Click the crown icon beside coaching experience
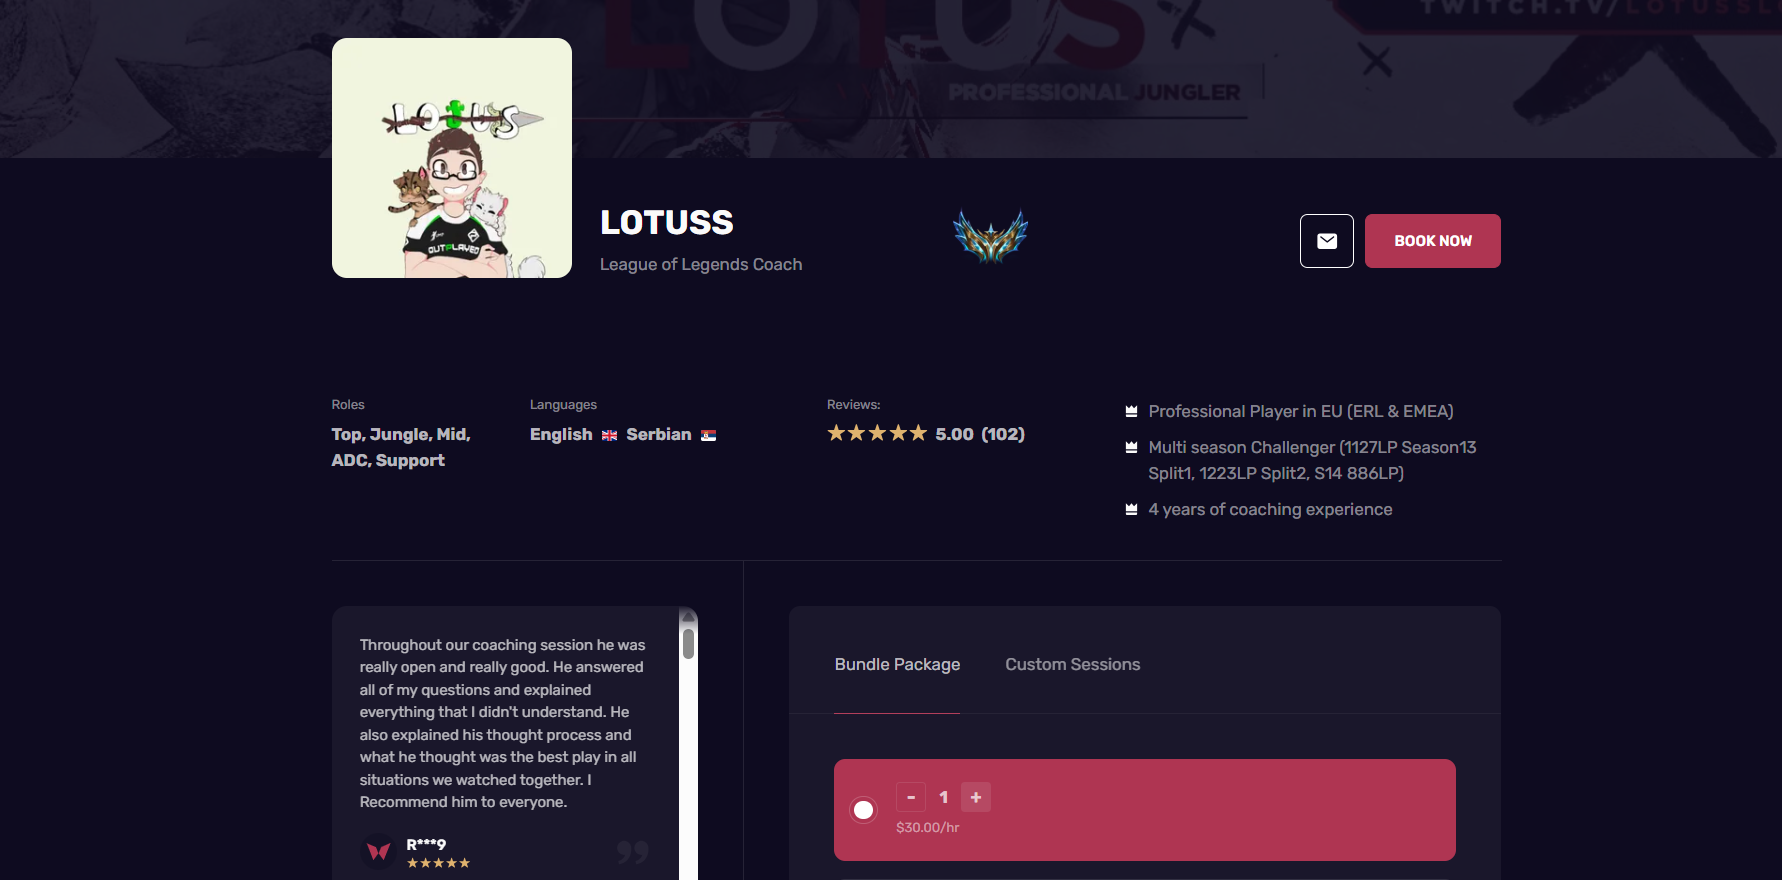The image size is (1782, 880). click(1131, 509)
